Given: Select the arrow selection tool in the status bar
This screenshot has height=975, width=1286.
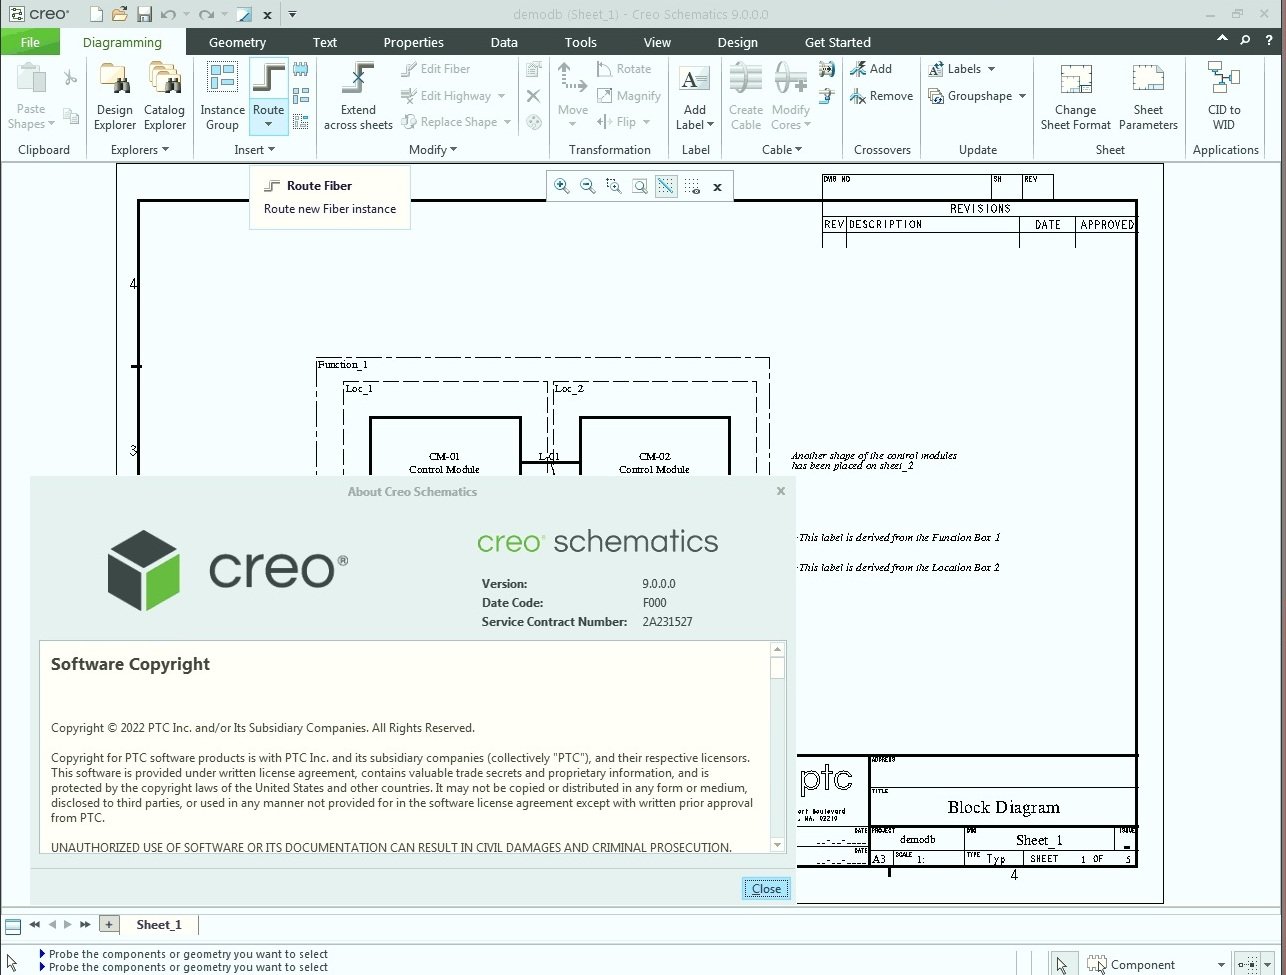Looking at the screenshot, I should coord(1062,964).
